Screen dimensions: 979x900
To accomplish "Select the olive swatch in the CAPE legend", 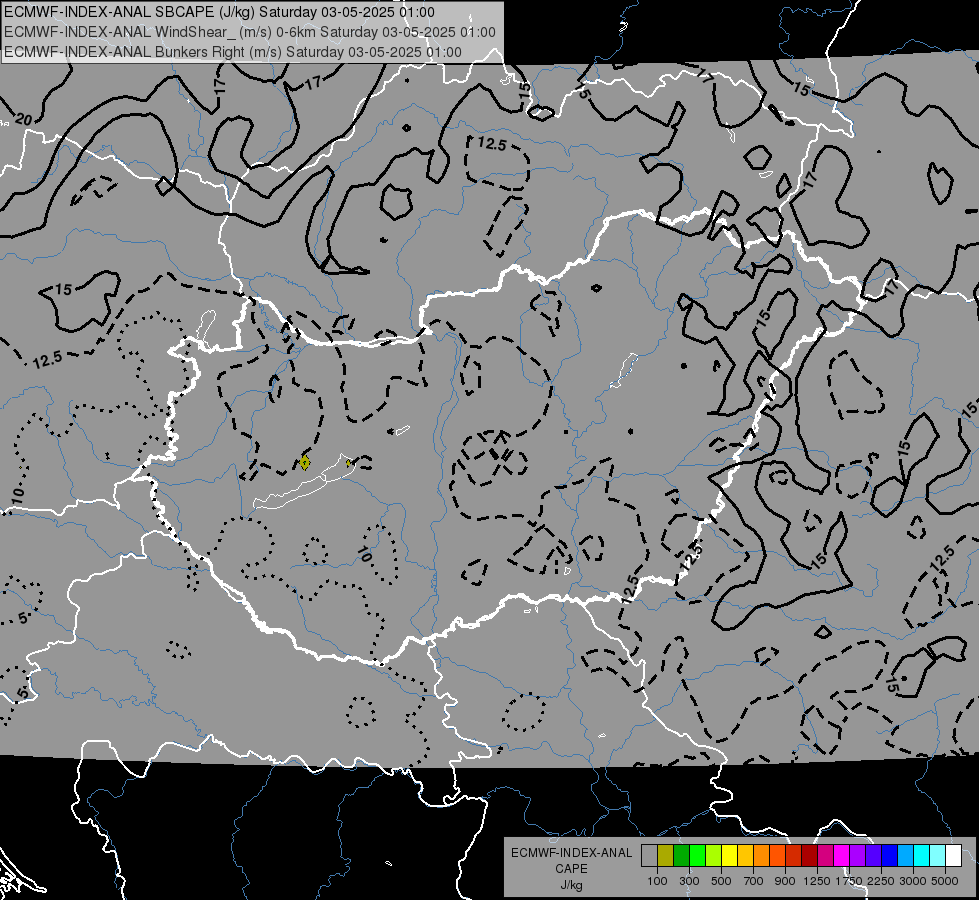I will 666,855.
